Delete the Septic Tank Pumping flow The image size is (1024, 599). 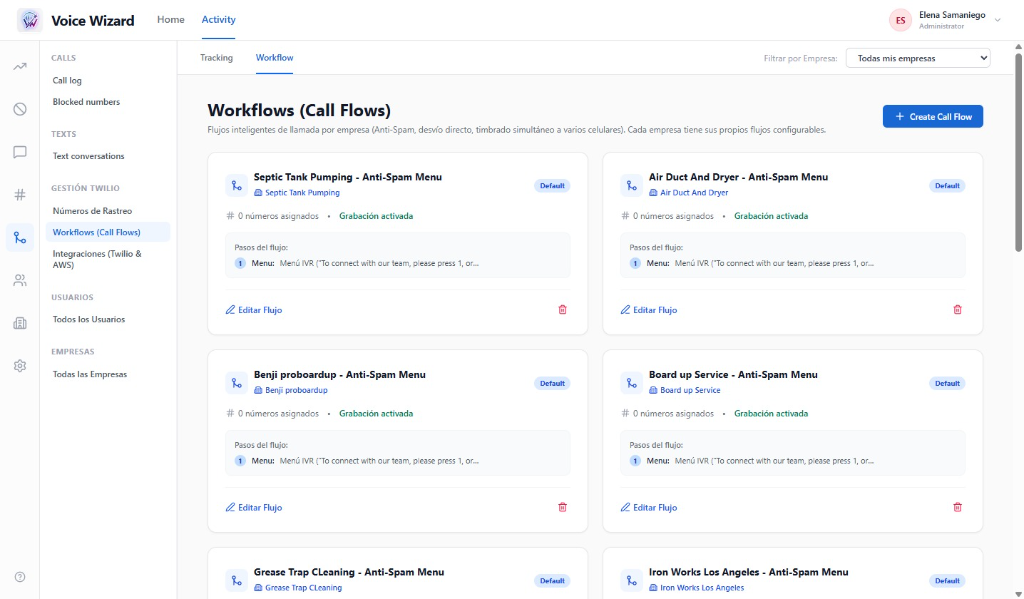[562, 310]
